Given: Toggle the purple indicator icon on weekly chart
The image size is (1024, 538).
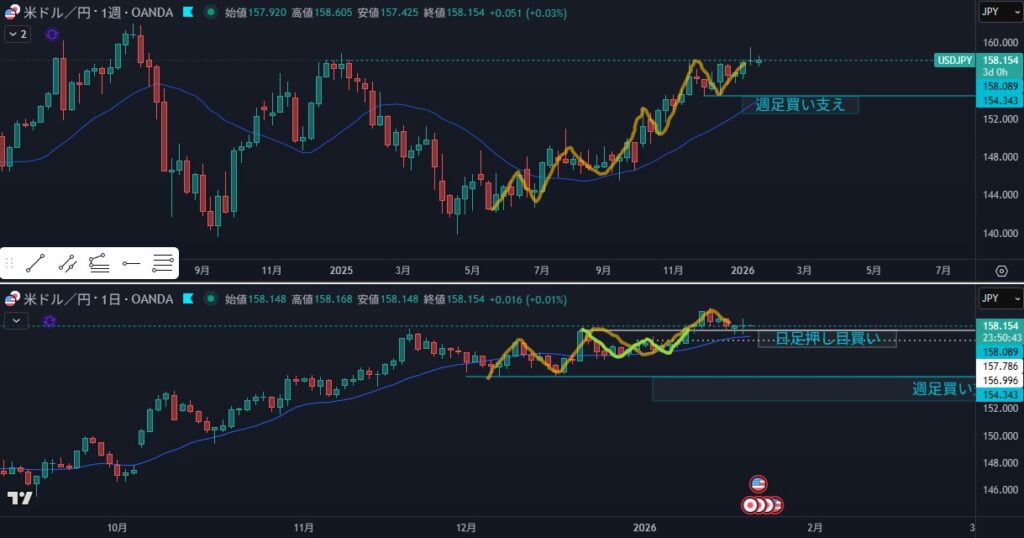Looking at the screenshot, I should 52,34.
